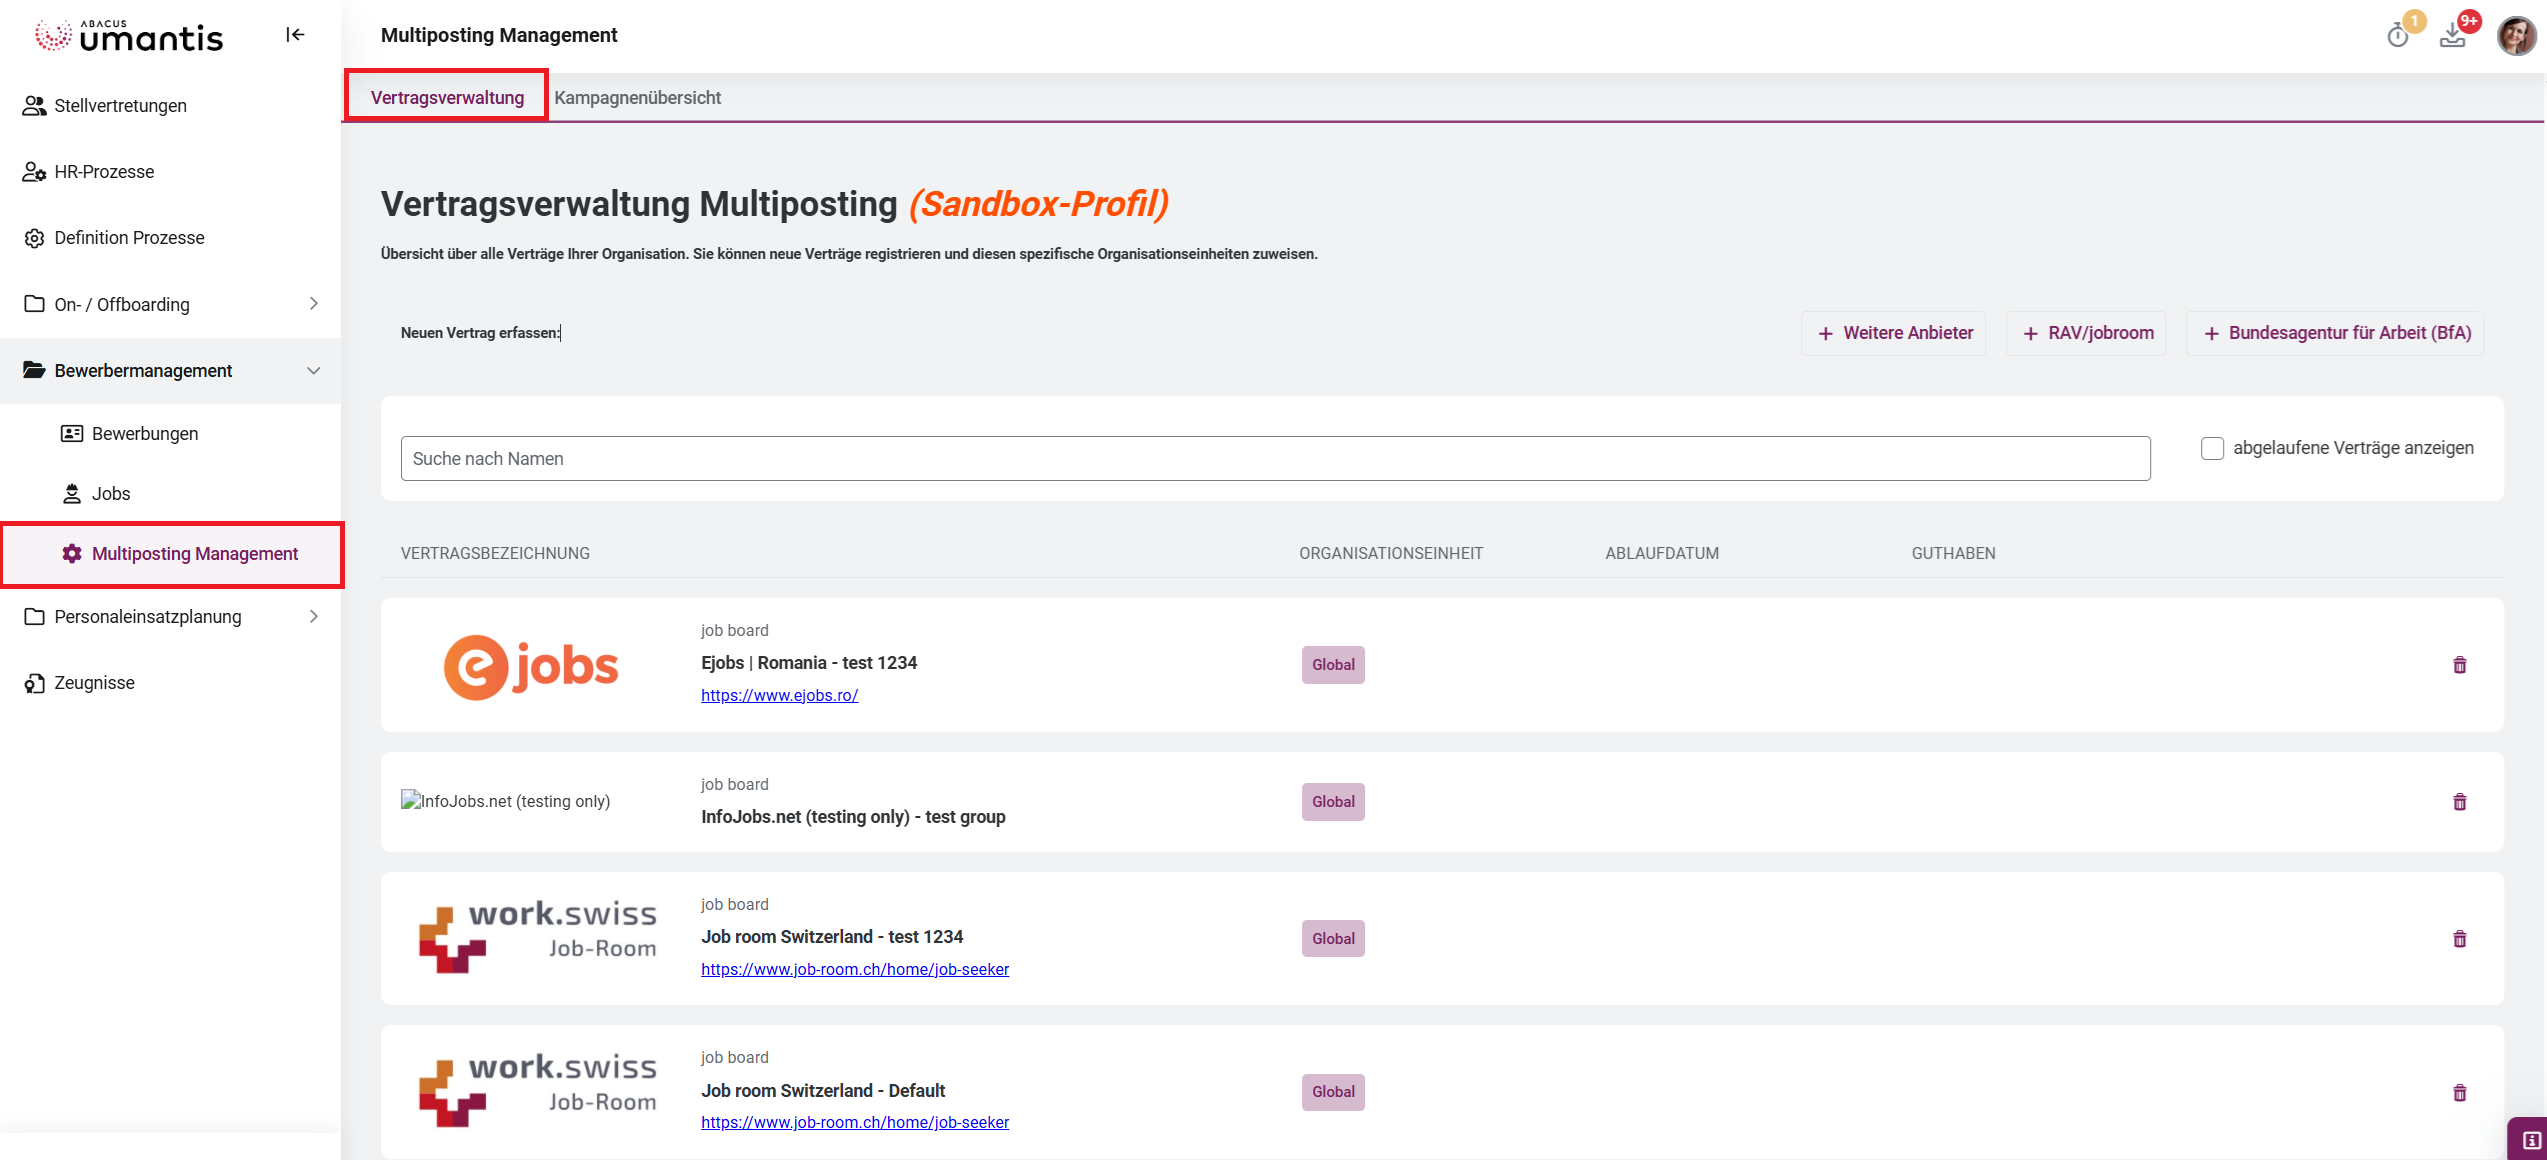Image resolution: width=2547 pixels, height=1160 pixels.
Task: Open the timer icon with yellow badge
Action: [x=2398, y=36]
